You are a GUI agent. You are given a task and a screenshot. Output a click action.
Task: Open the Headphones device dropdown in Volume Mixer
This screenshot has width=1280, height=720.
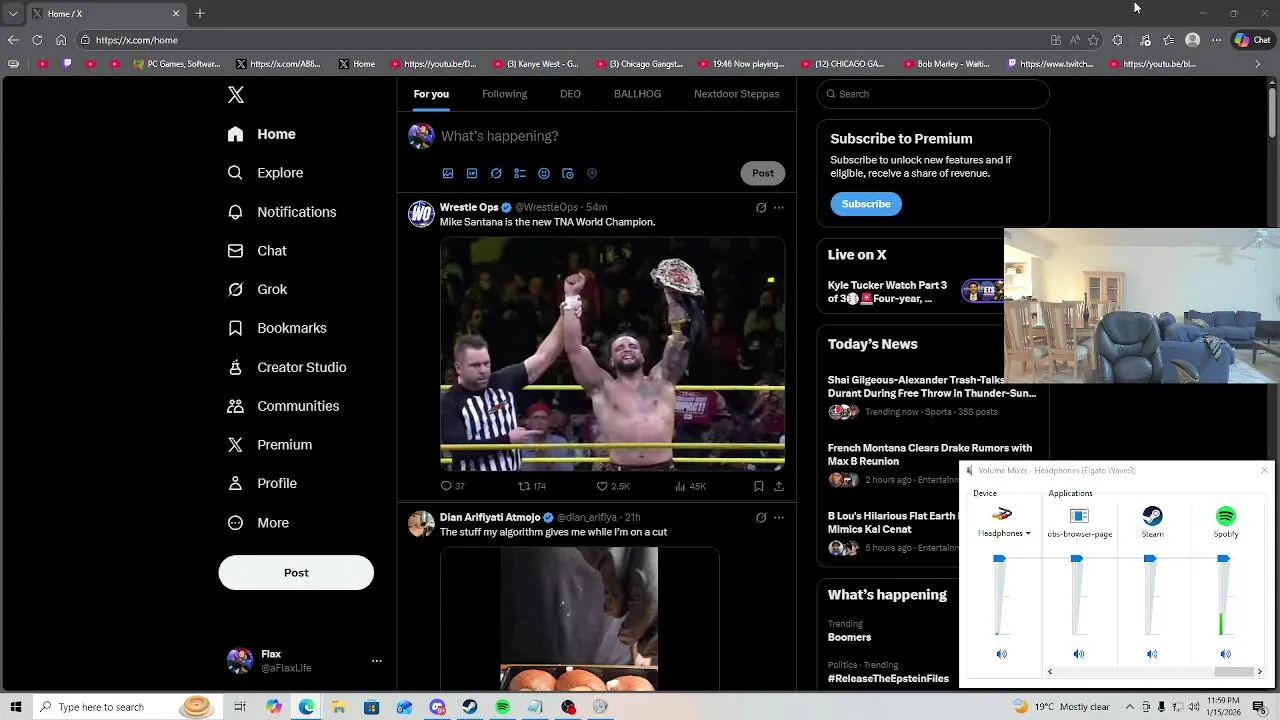click(x=1004, y=534)
